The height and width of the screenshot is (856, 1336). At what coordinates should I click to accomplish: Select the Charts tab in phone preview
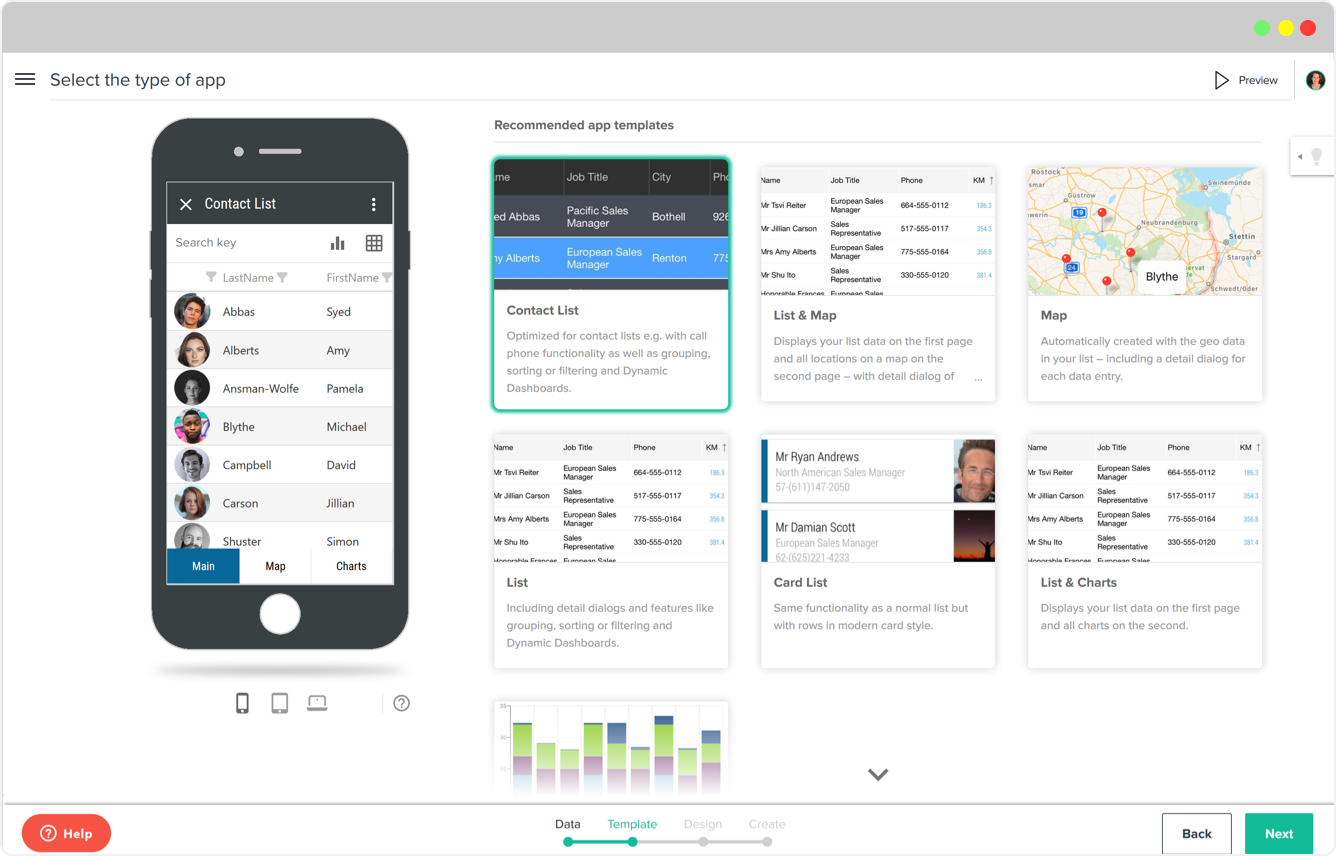pyautogui.click(x=351, y=566)
